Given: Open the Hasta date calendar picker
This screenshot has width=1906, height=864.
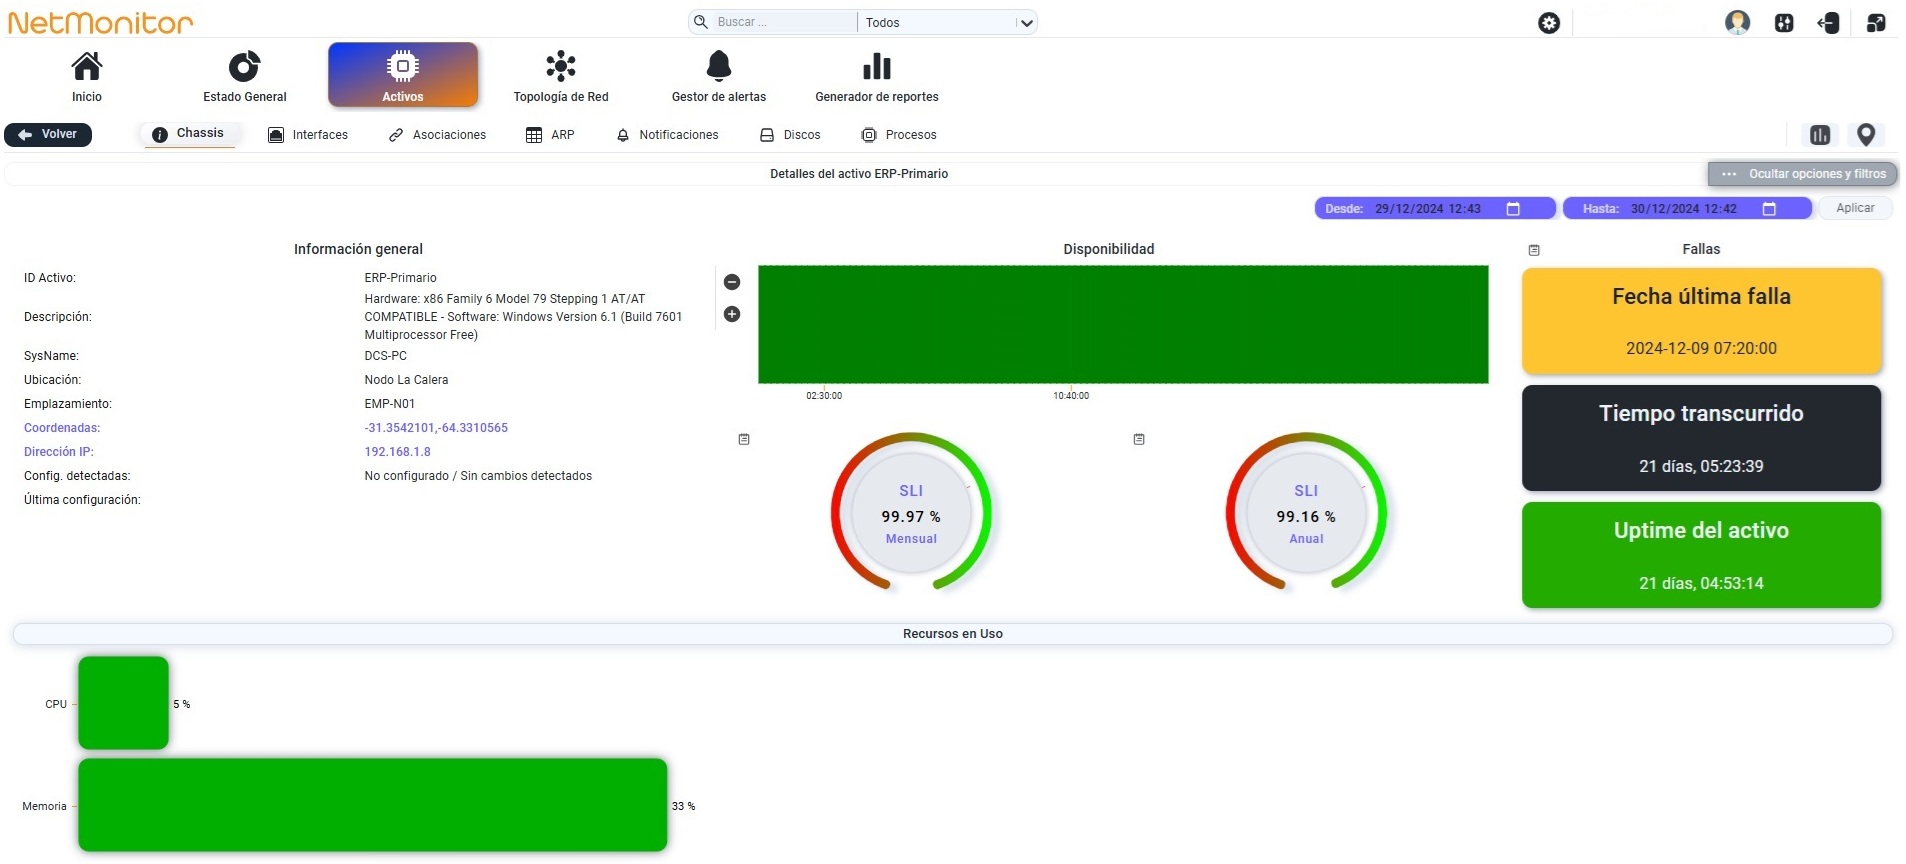Looking at the screenshot, I should tap(1769, 209).
